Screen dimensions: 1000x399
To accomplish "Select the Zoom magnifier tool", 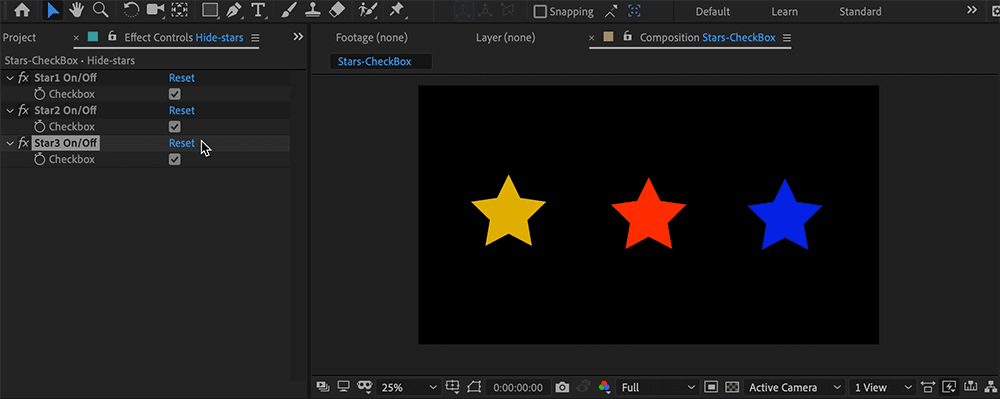I will tap(100, 10).
